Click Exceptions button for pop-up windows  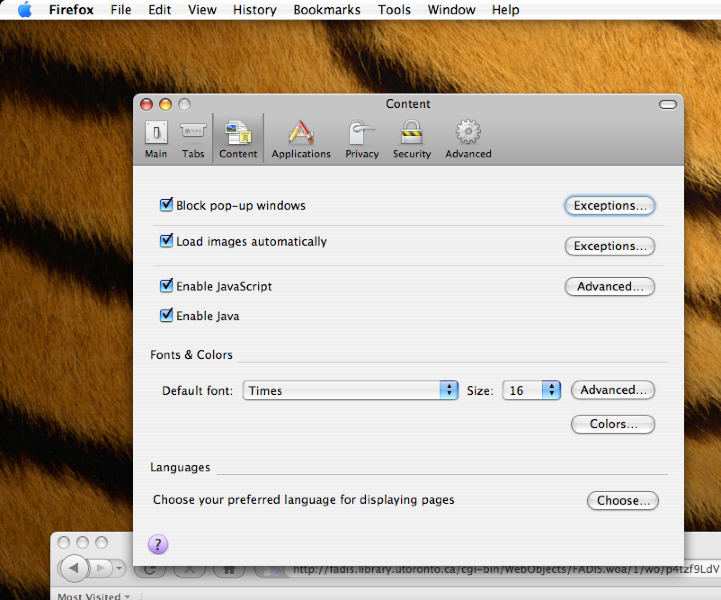tap(610, 206)
